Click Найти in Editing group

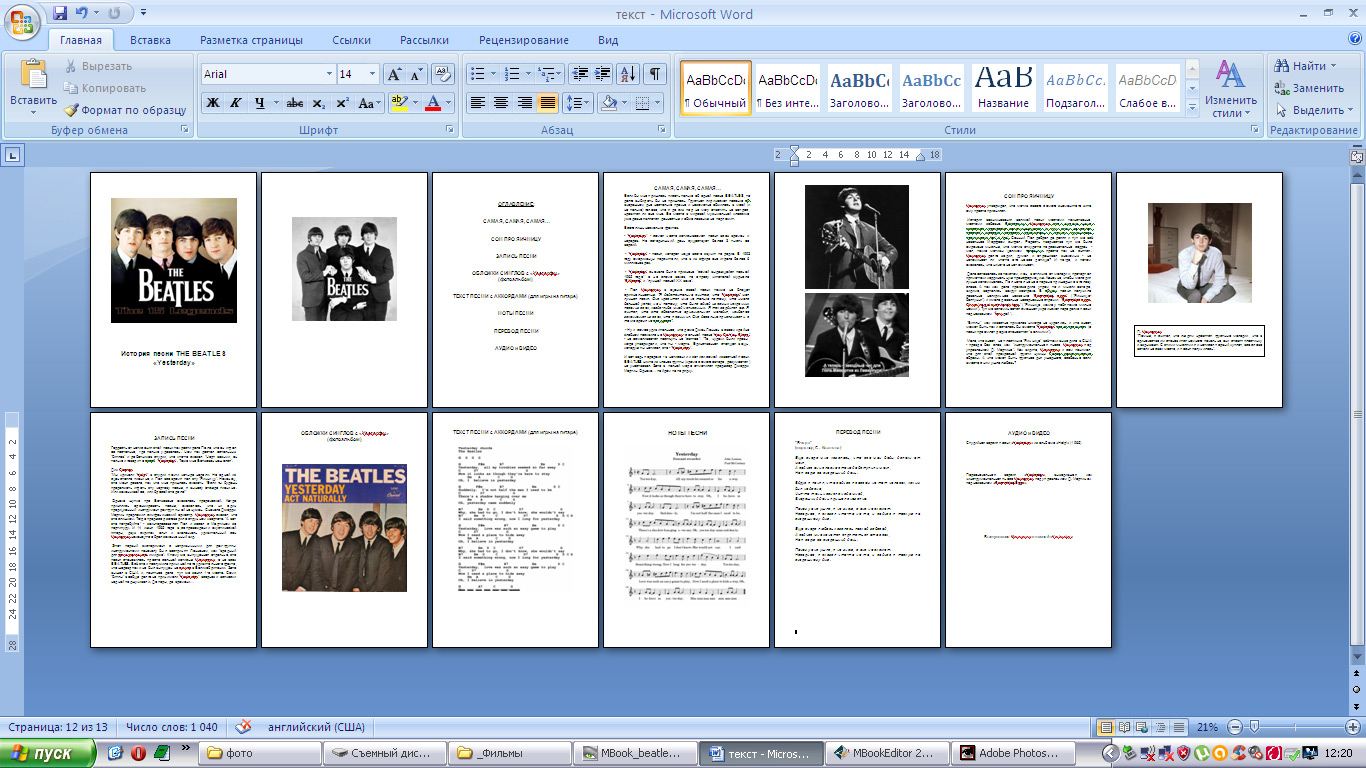(x=1305, y=66)
